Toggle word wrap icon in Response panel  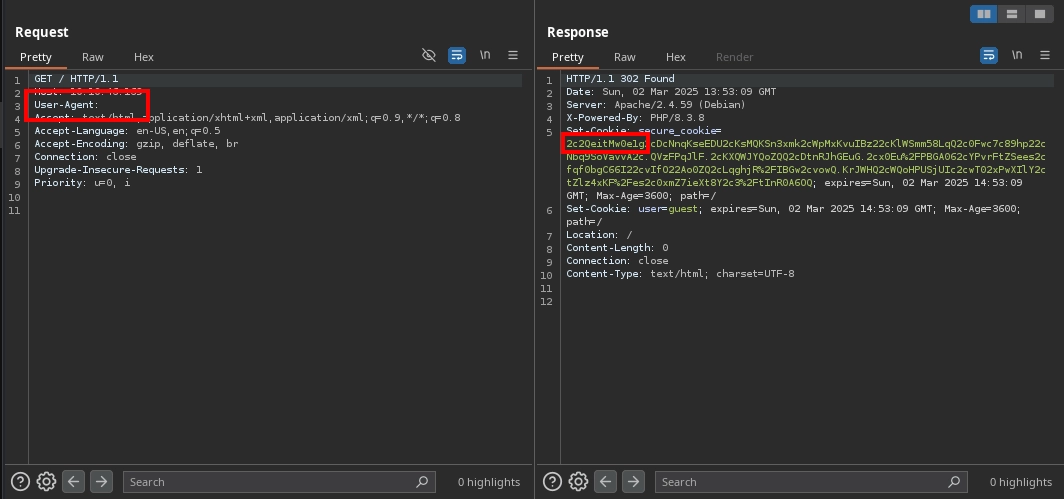point(989,56)
